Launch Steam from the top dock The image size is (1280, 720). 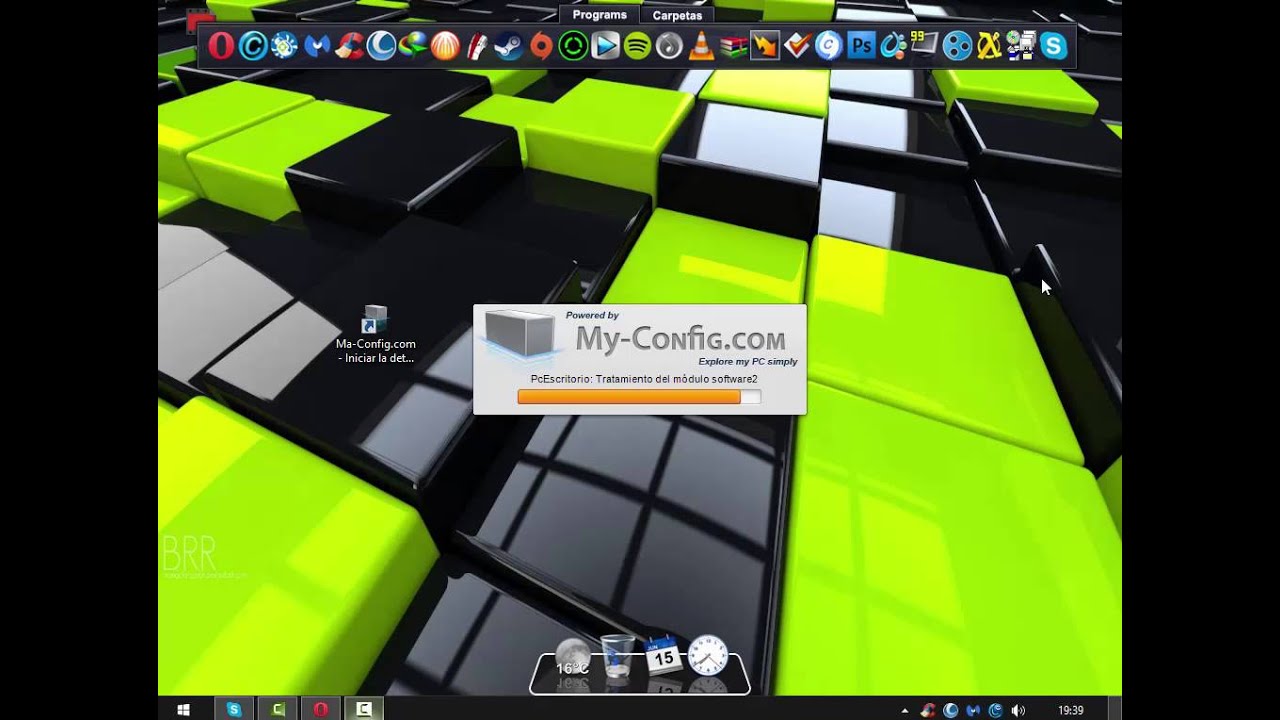point(509,46)
